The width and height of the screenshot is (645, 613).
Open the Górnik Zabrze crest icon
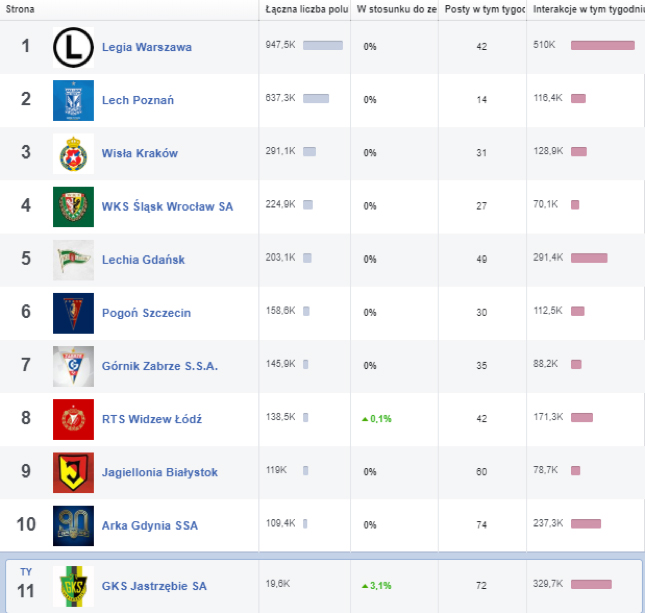[x=73, y=366]
